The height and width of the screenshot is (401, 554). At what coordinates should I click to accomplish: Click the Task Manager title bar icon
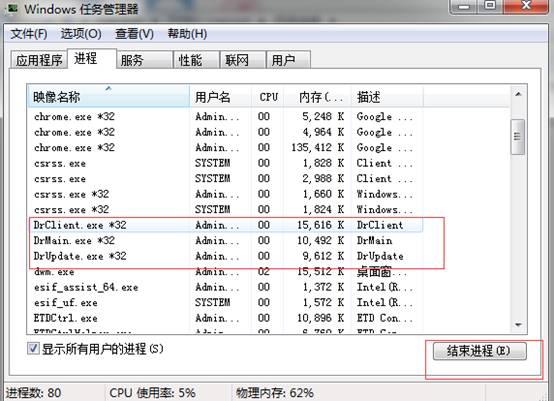pyautogui.click(x=12, y=7)
